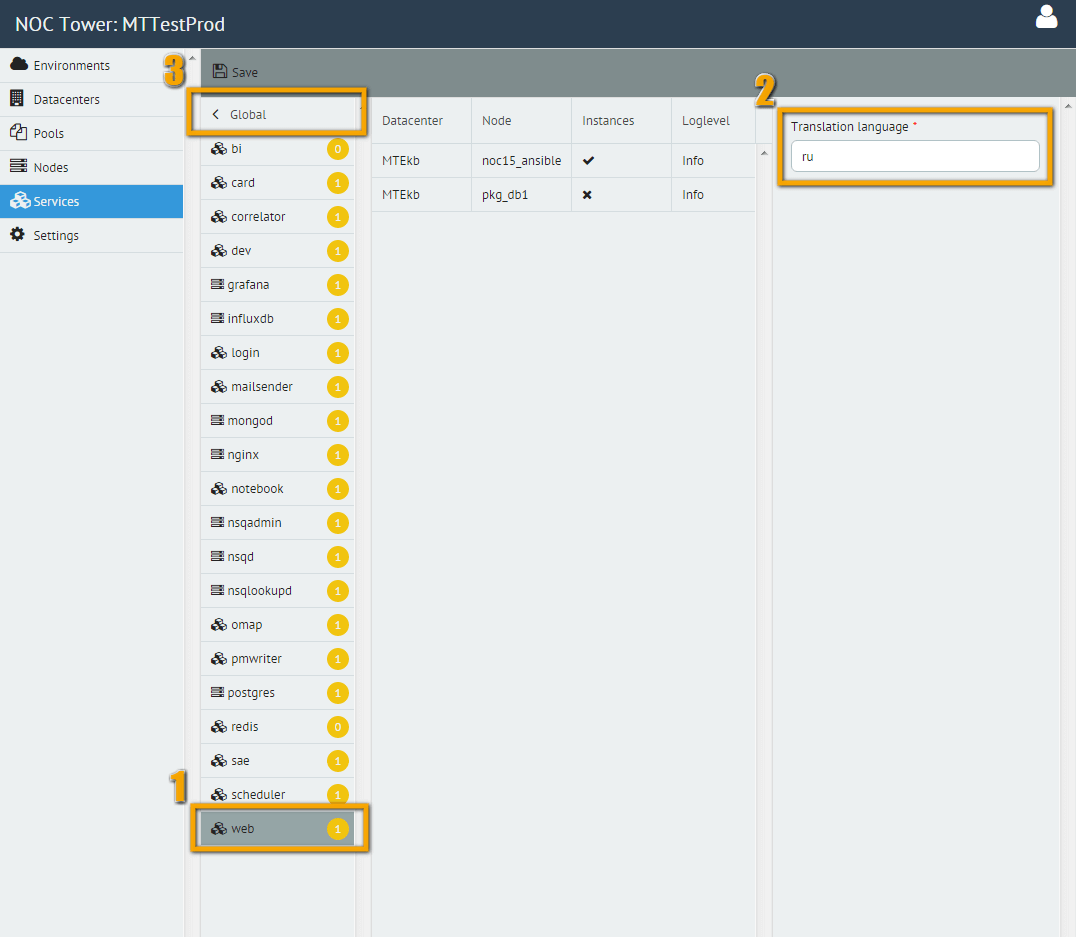This screenshot has height=937, width=1076.
Task: Sort by the Datacenter column header
Action: pos(421,120)
